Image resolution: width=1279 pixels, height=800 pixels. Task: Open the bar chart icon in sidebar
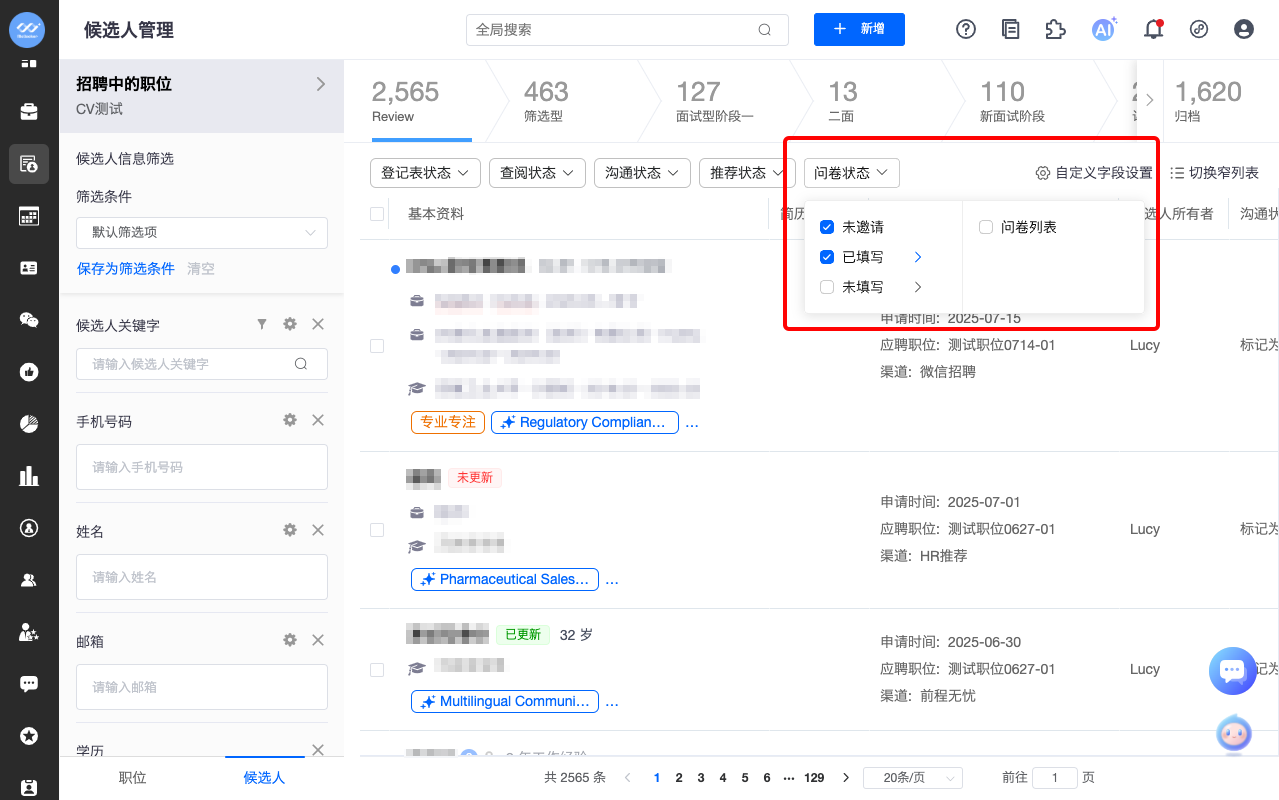click(x=29, y=476)
